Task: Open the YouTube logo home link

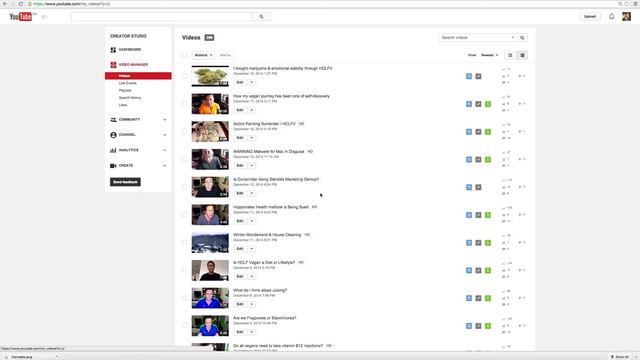Action: pyautogui.click(x=21, y=17)
